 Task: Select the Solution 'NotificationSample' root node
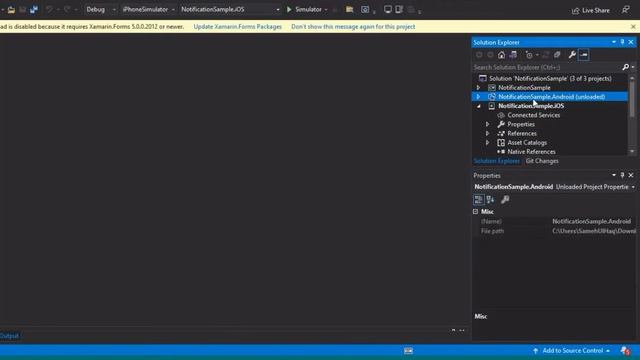(550, 78)
